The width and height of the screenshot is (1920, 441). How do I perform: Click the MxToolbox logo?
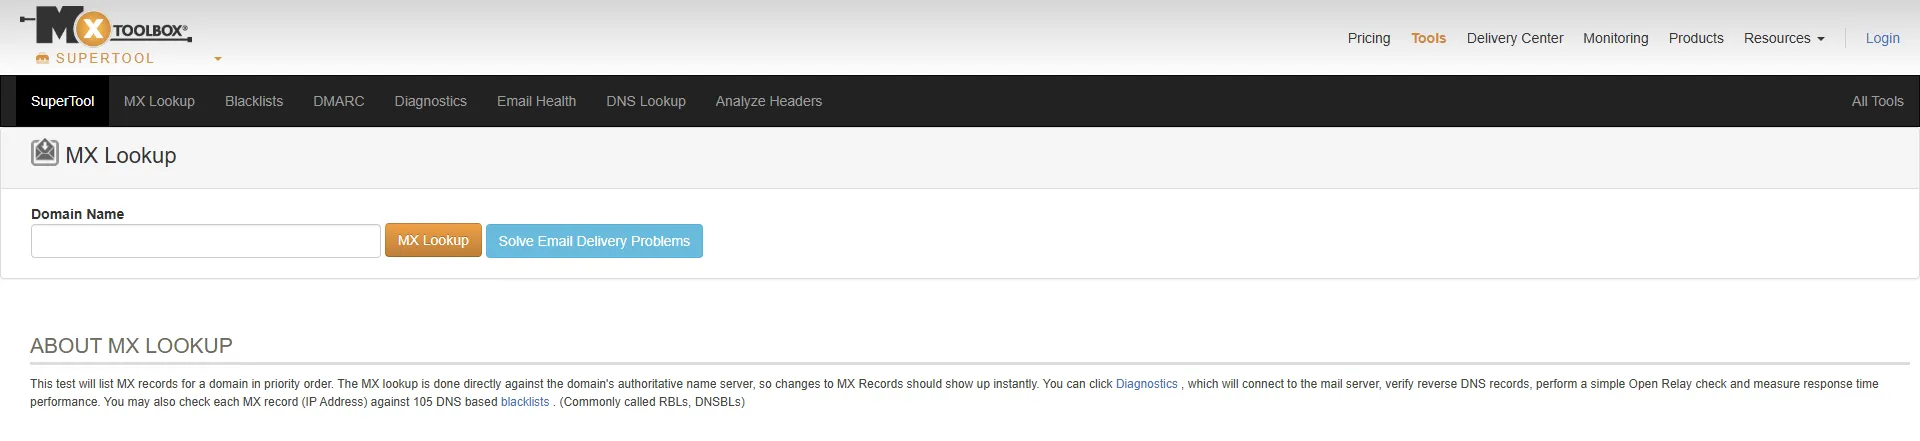pos(106,27)
